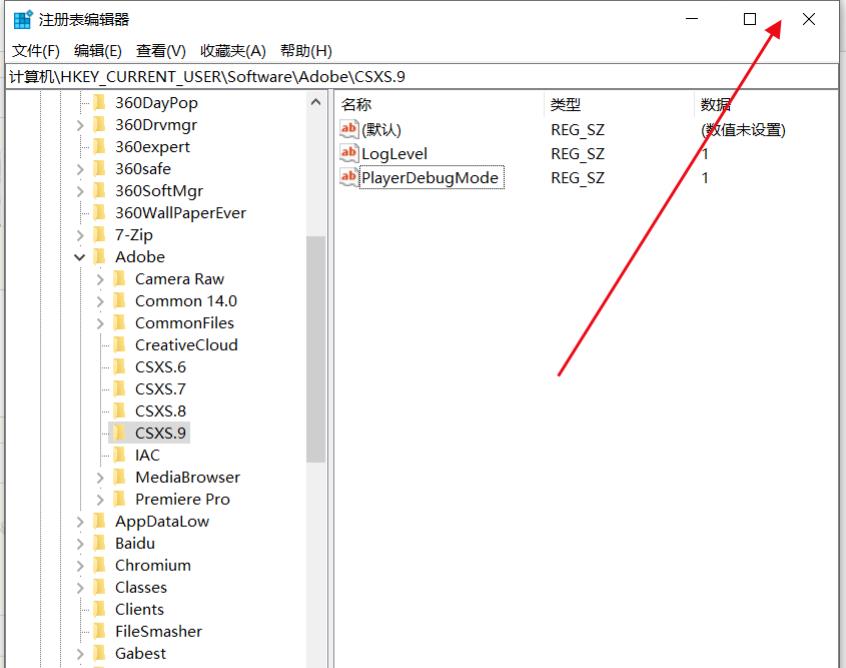
Task: Select the Premiere Pro key
Action: click(x=182, y=499)
